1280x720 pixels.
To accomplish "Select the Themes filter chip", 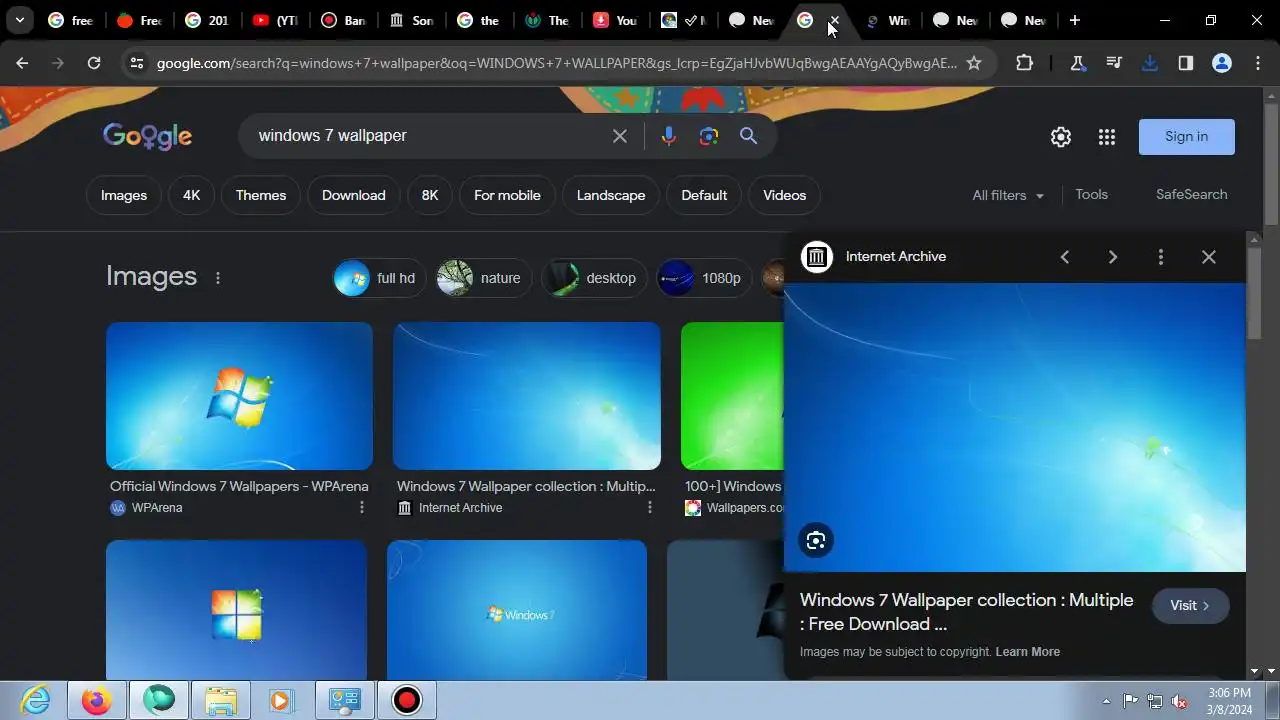I will coord(261,195).
